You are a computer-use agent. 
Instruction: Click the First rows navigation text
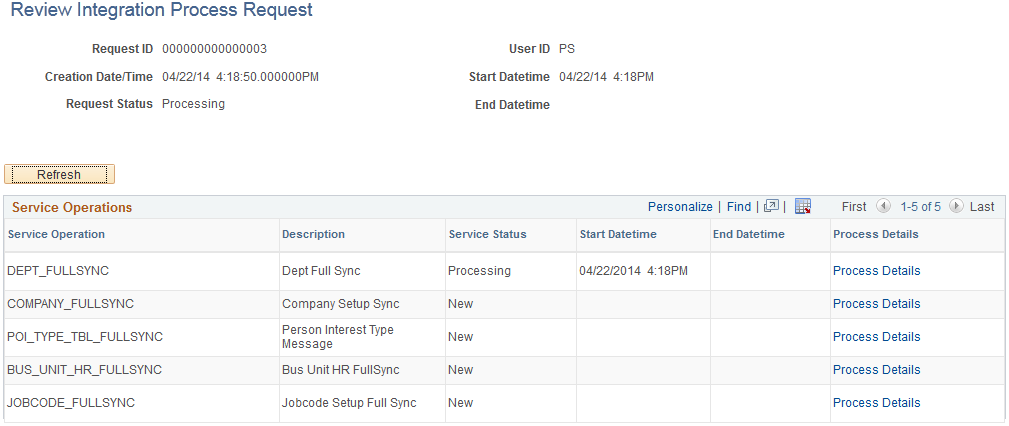(854, 207)
